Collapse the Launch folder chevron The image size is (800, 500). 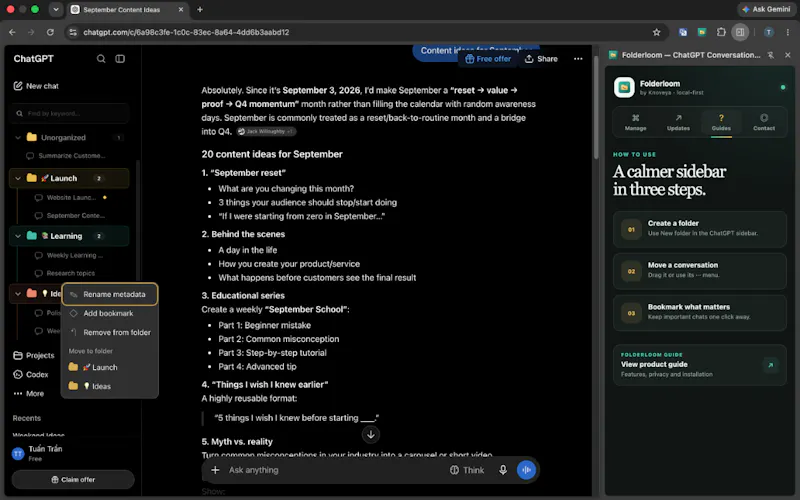(18, 178)
